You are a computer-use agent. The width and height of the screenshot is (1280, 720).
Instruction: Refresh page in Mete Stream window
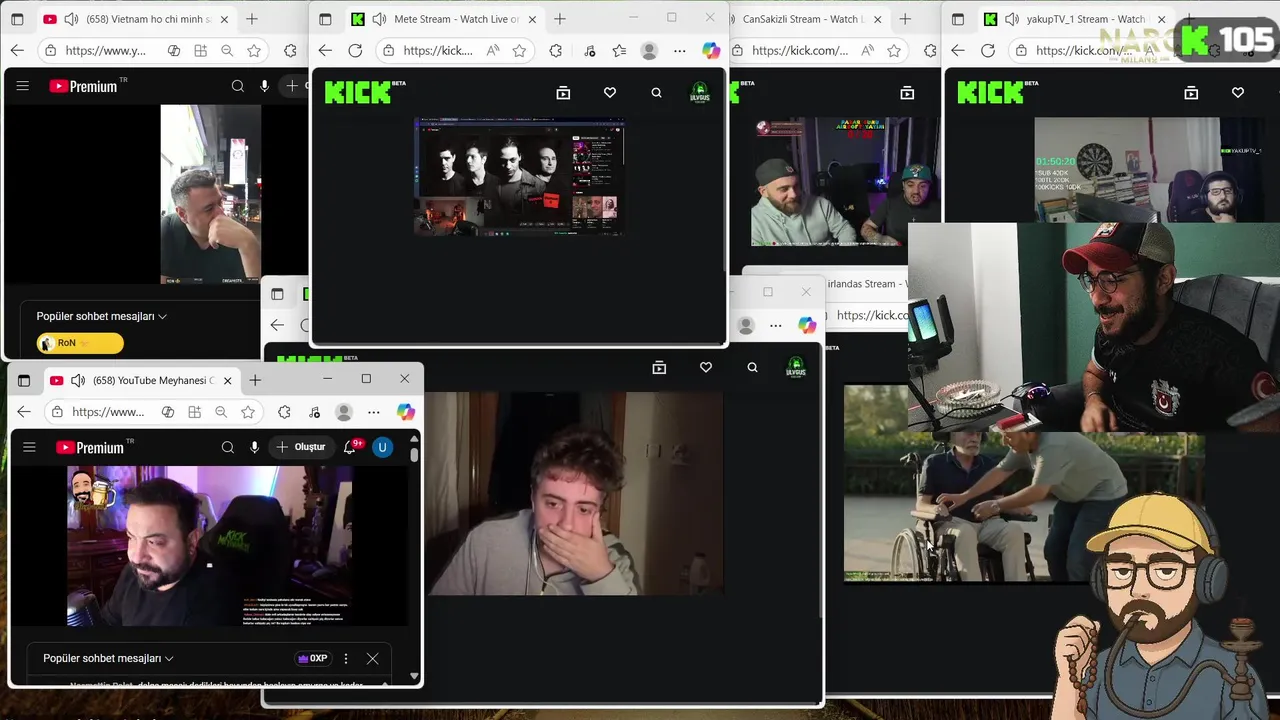(x=355, y=50)
